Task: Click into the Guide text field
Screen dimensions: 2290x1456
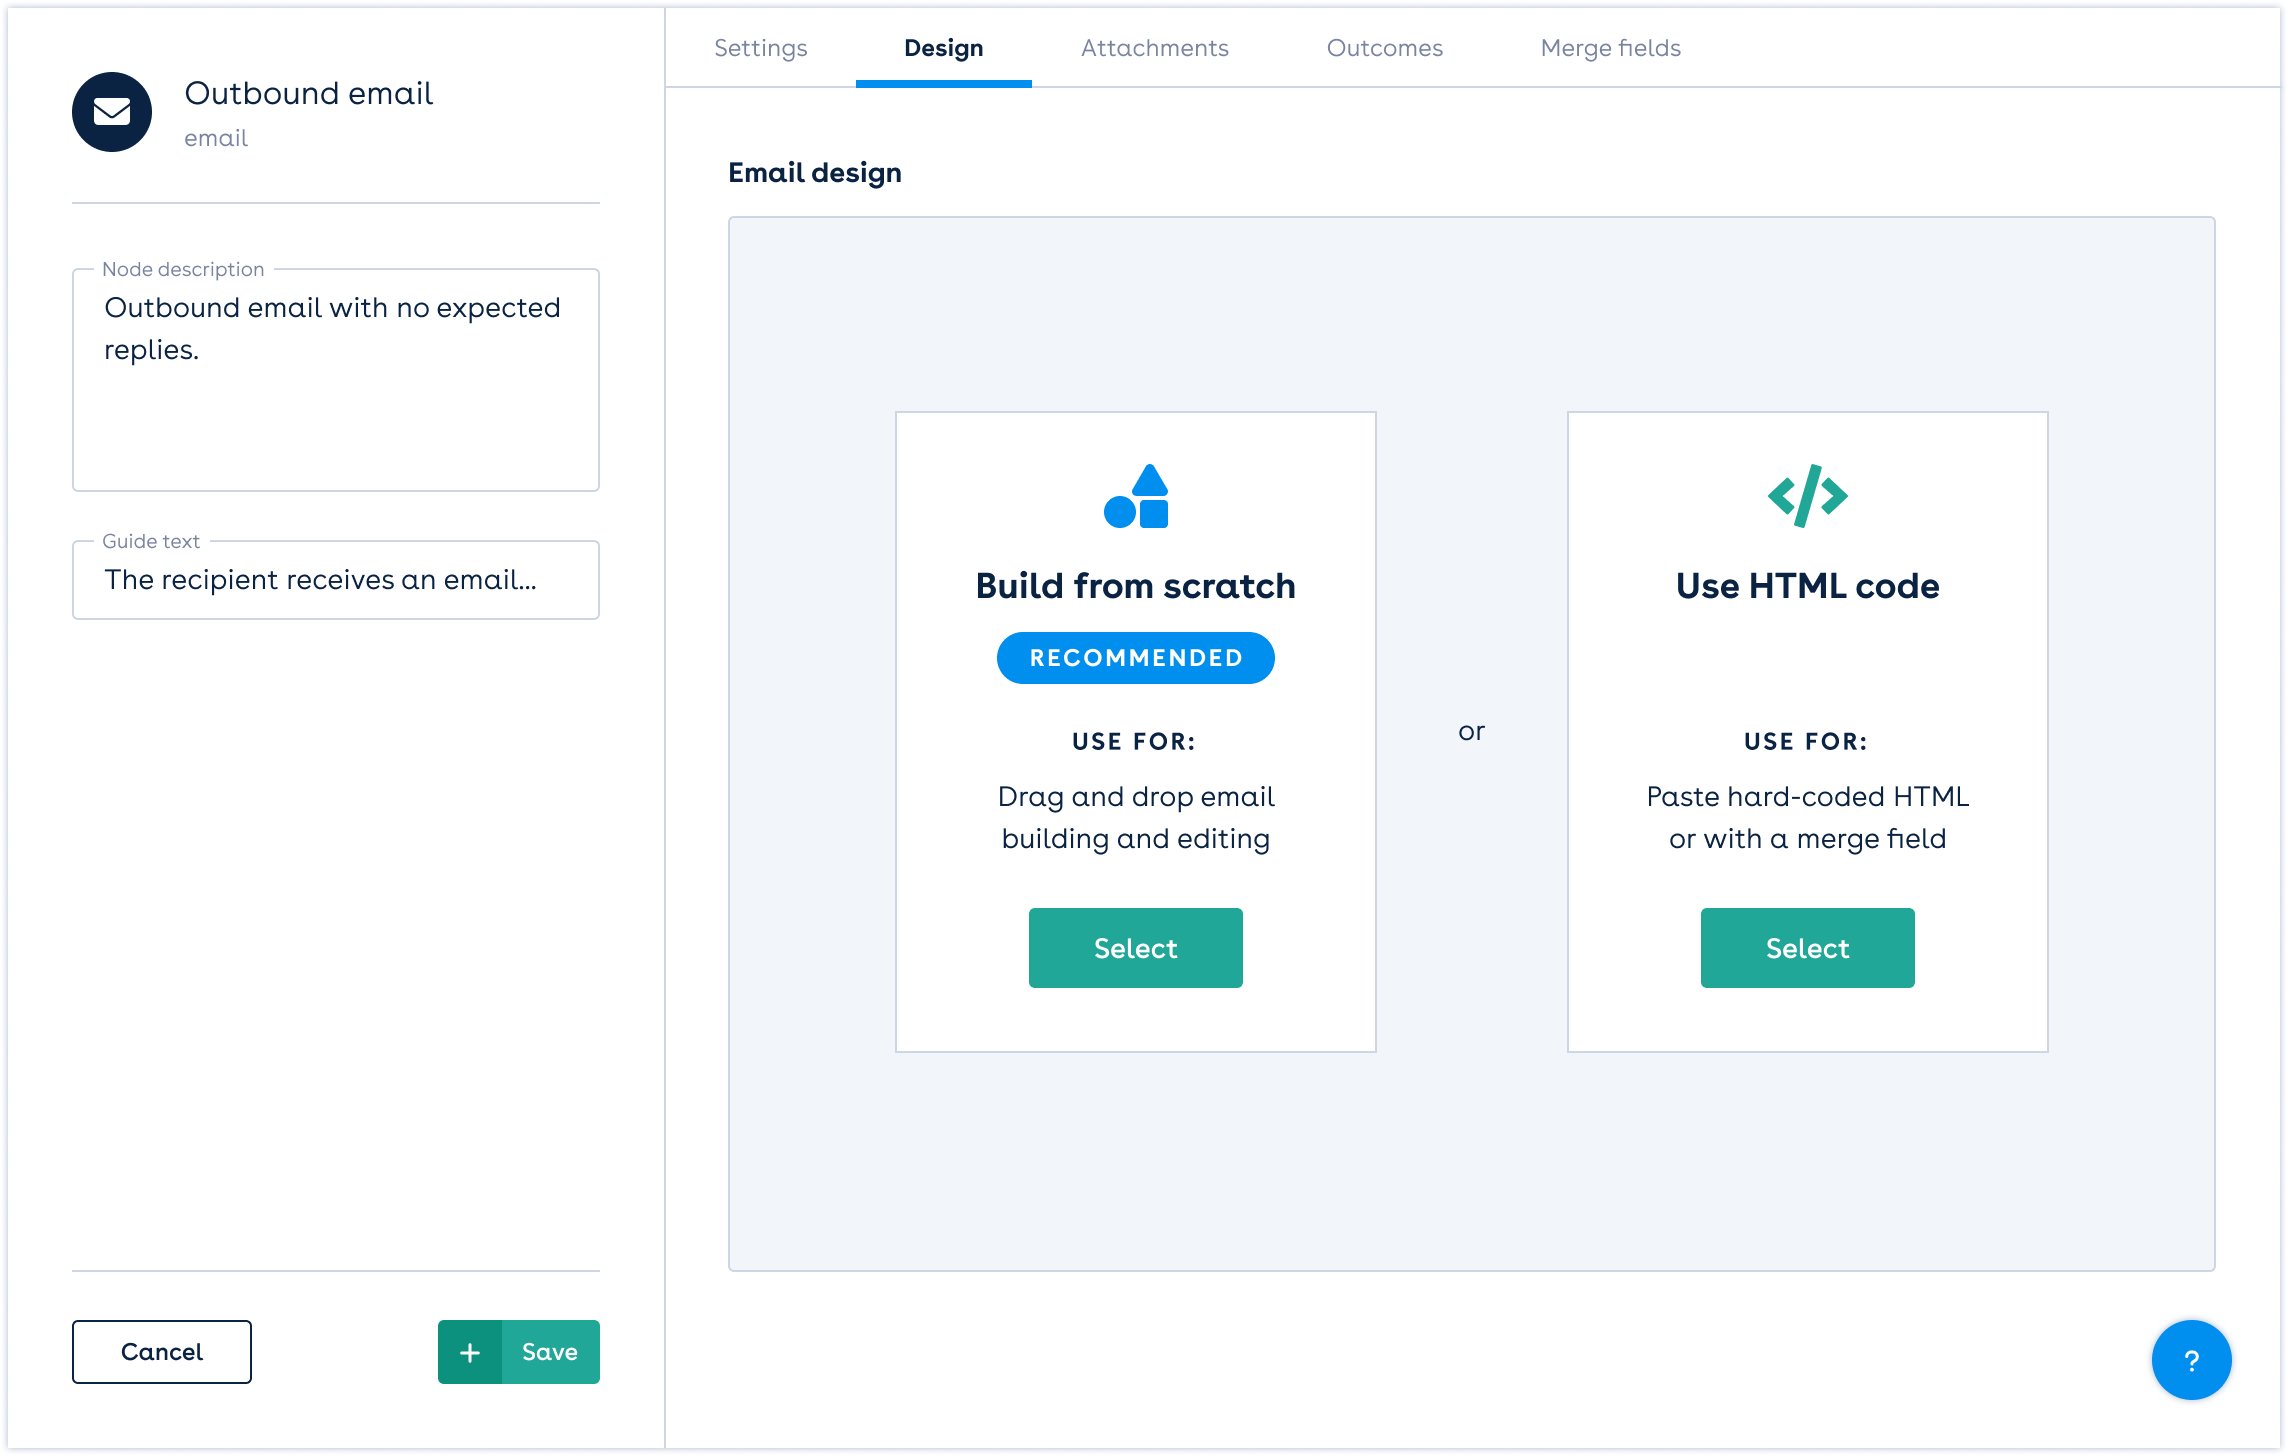Action: pyautogui.click(x=336, y=580)
